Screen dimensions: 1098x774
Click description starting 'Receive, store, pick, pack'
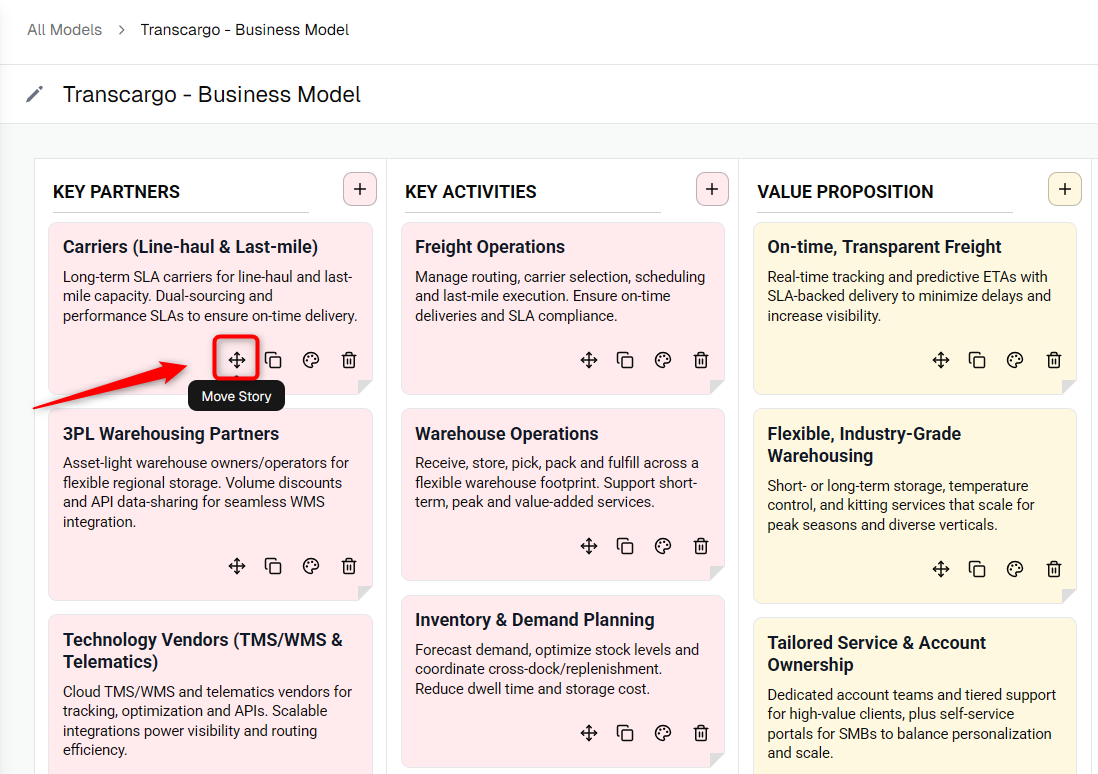click(x=557, y=483)
